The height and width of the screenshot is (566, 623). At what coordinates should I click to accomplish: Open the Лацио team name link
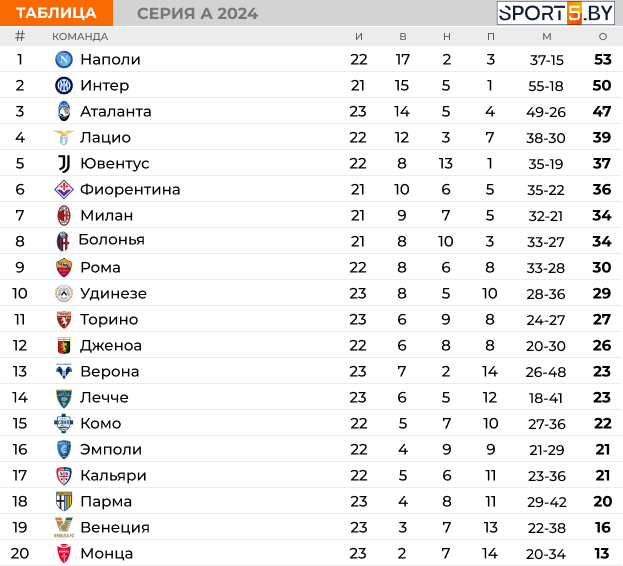click(x=105, y=137)
